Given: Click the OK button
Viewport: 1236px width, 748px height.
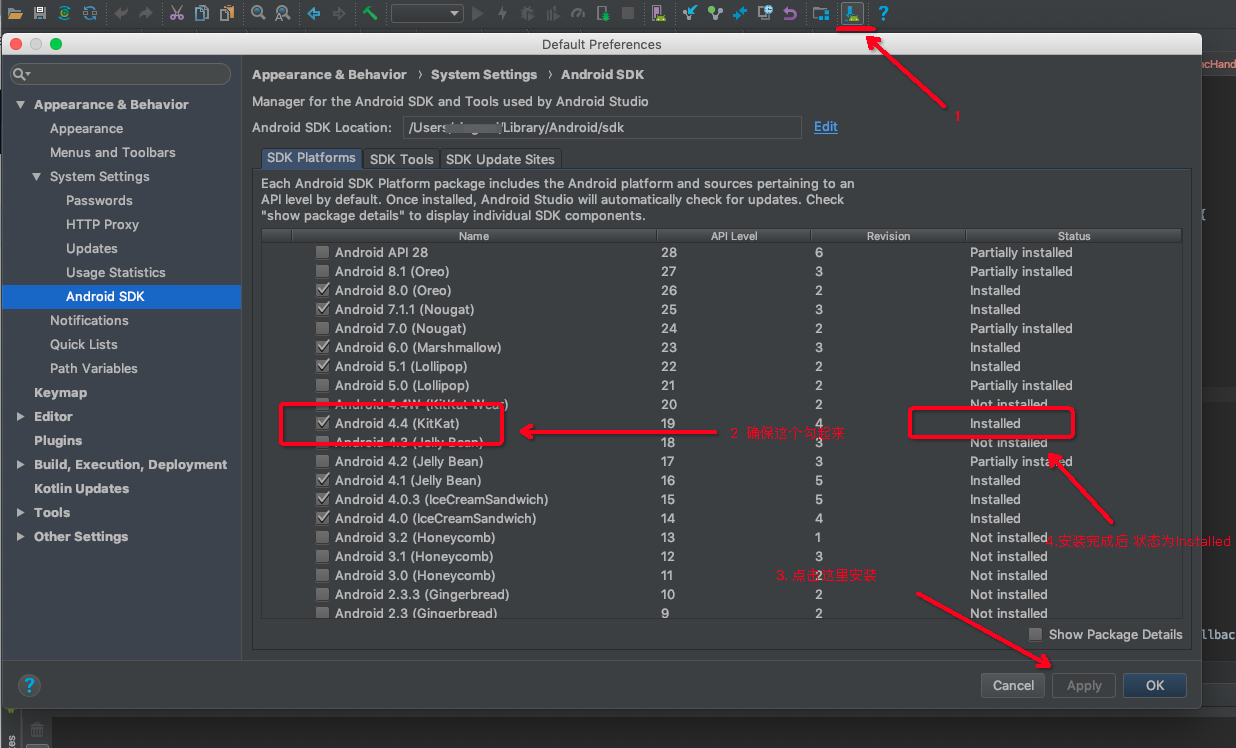Looking at the screenshot, I should pyautogui.click(x=1155, y=685).
